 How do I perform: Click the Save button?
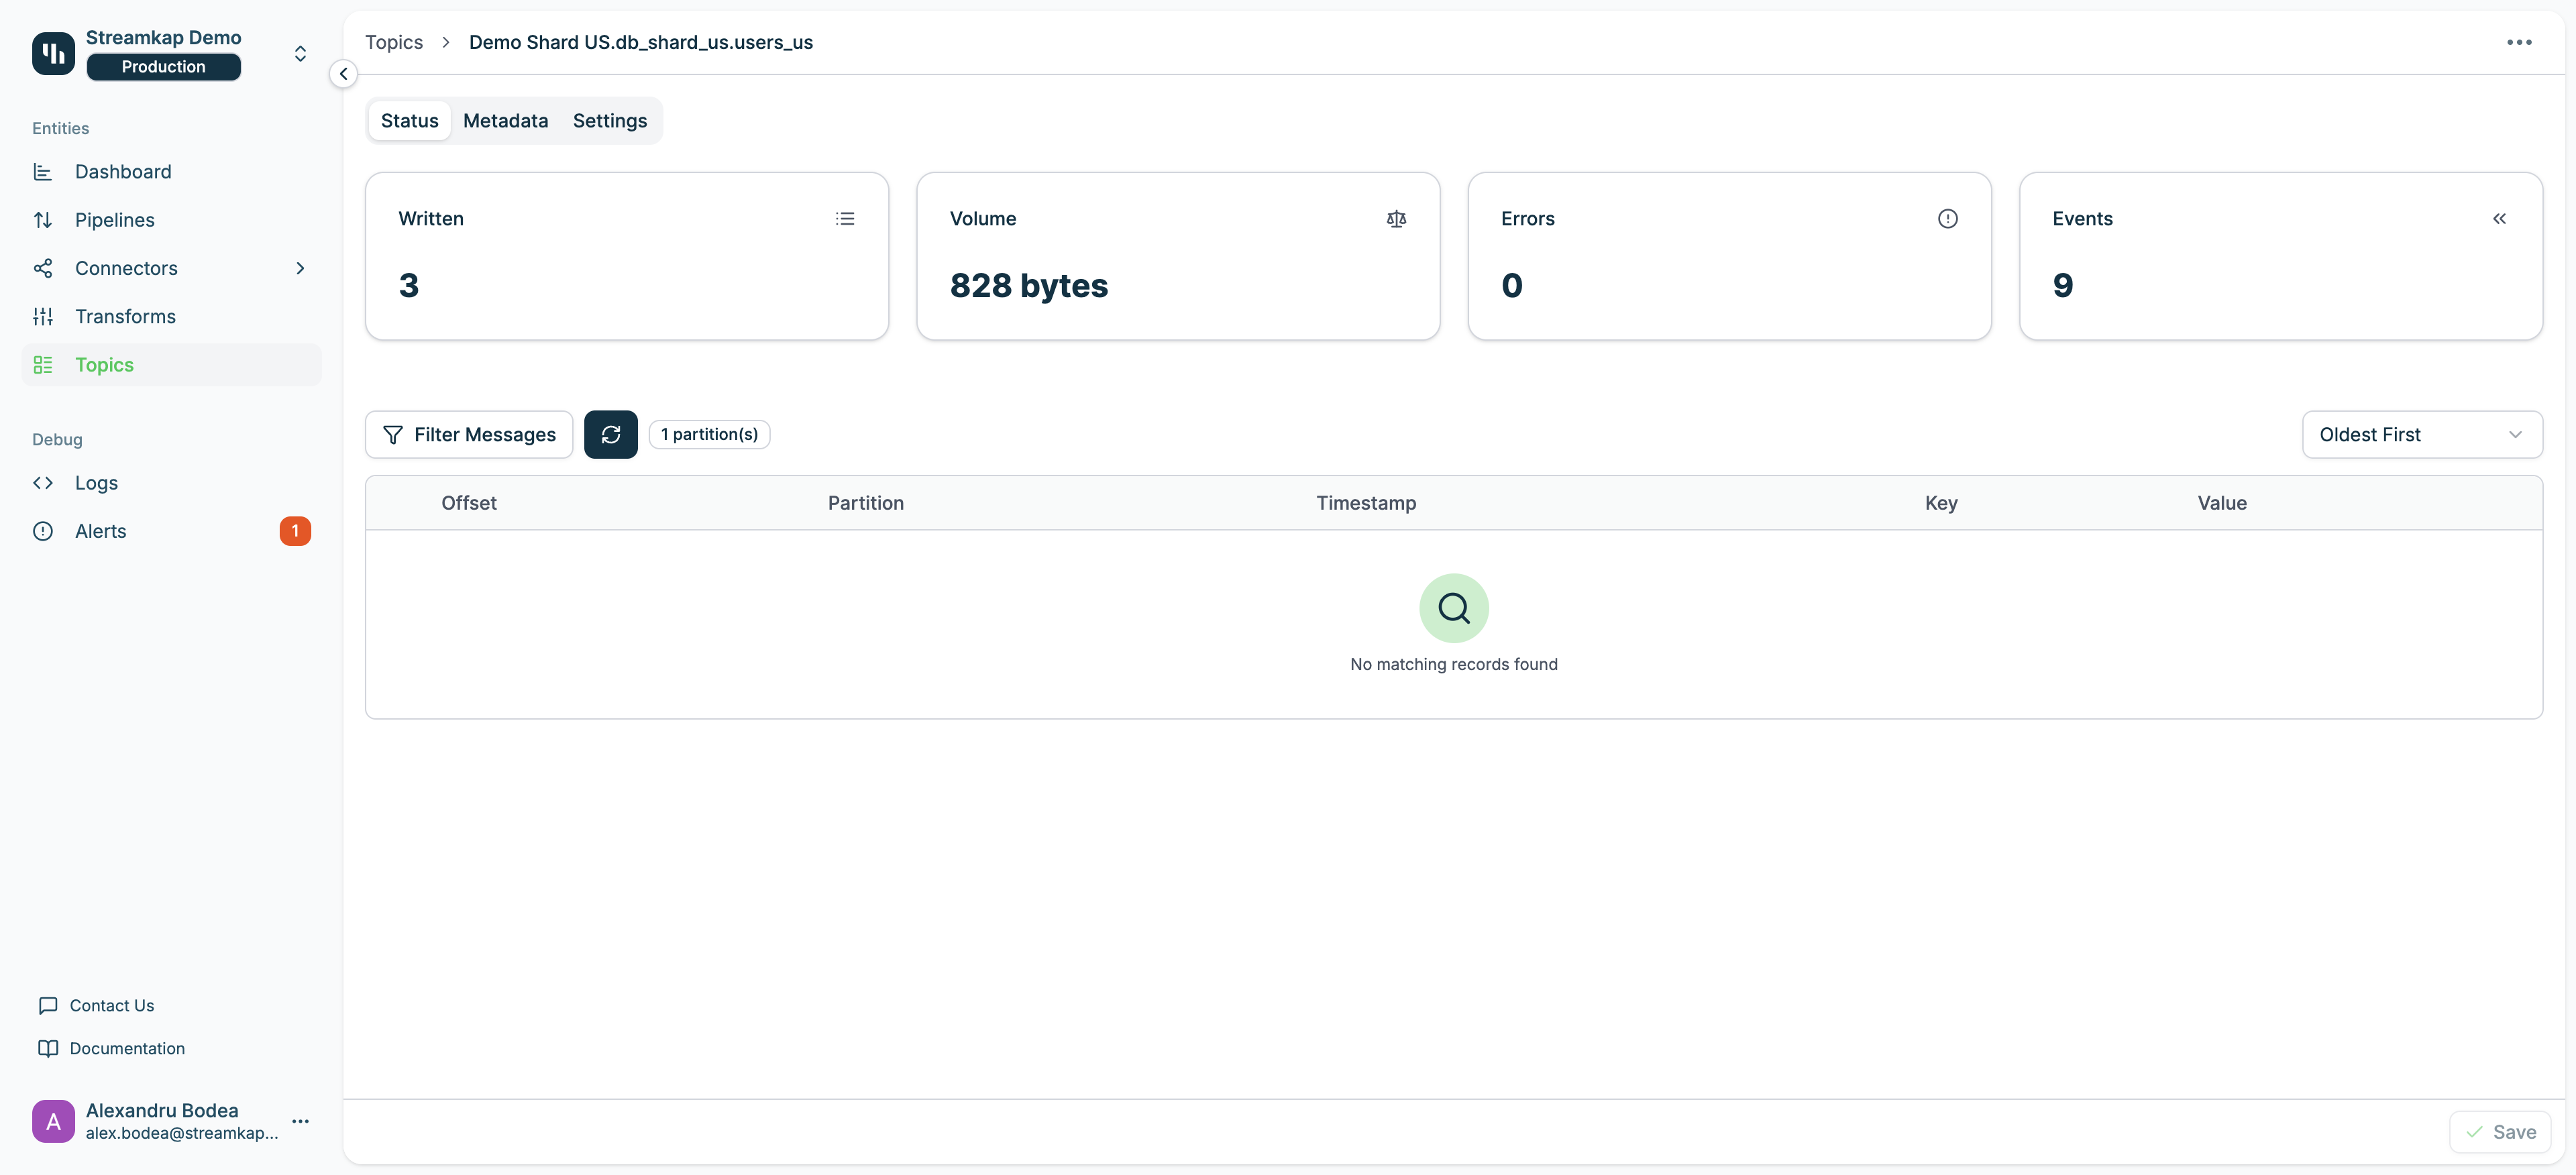(2499, 1132)
